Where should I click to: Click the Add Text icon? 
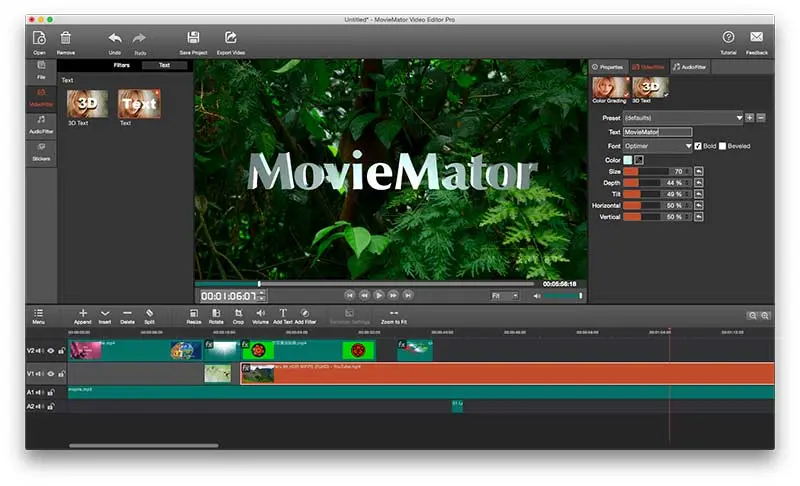tap(283, 313)
